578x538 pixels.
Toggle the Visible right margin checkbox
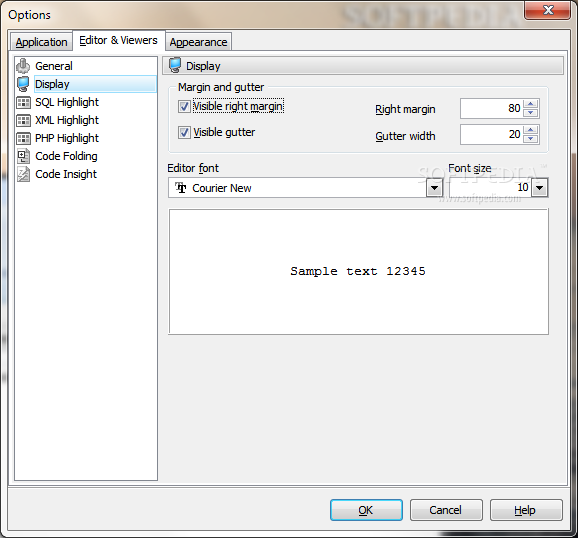(184, 107)
